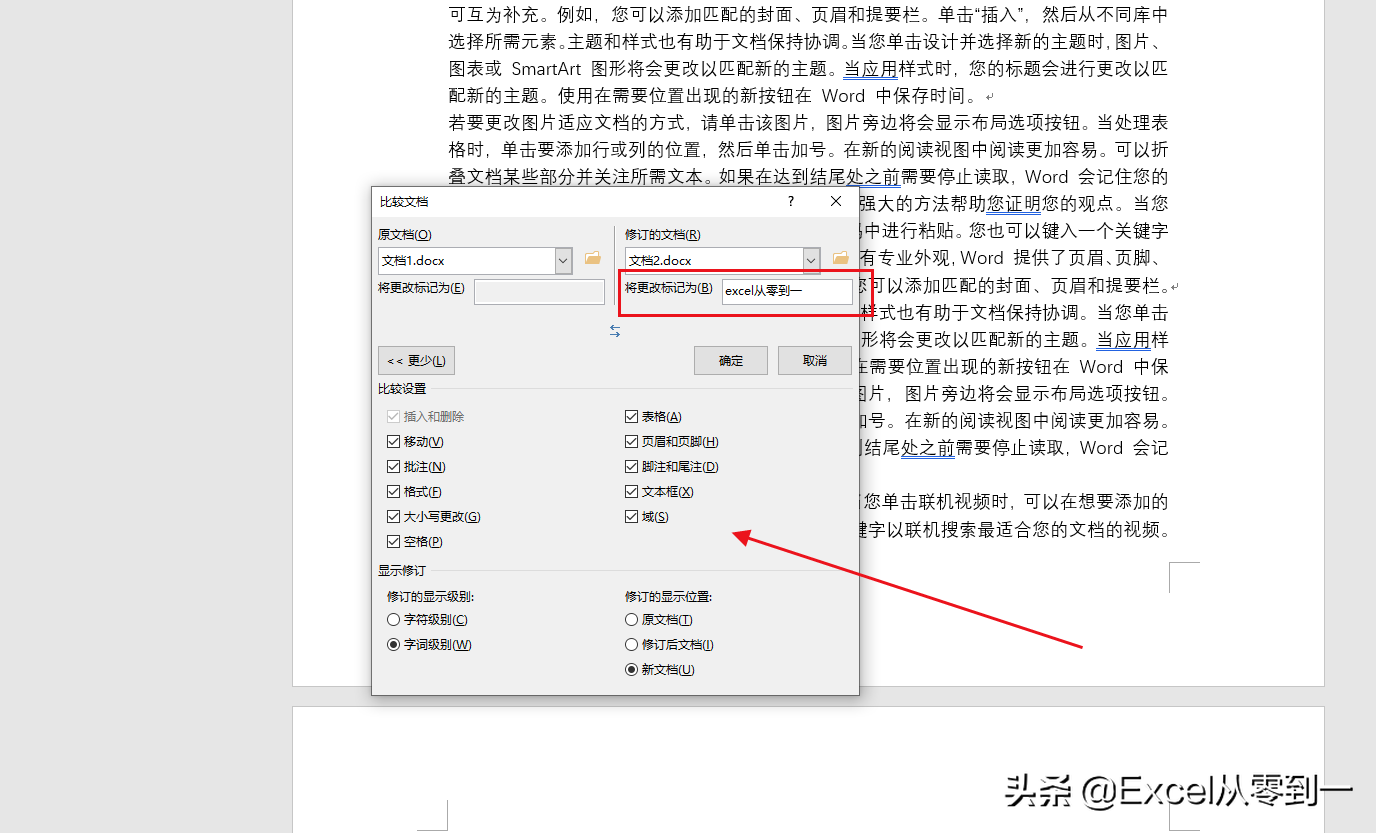
Task: Click the 取消 button
Action: point(815,360)
